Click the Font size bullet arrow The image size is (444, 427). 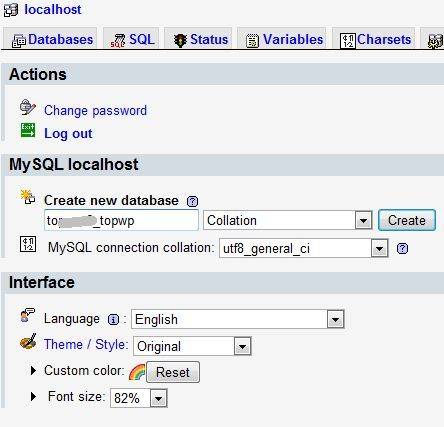pos(33,396)
